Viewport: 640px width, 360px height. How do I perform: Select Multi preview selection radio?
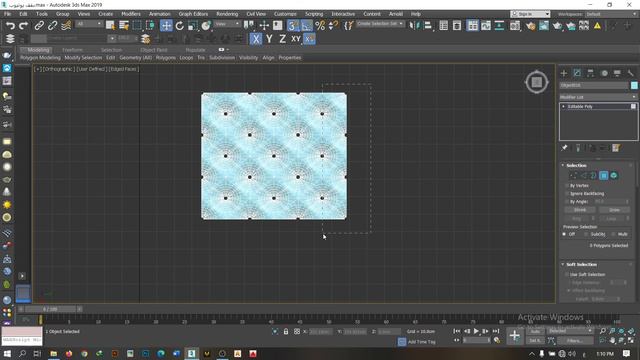tap(613, 234)
